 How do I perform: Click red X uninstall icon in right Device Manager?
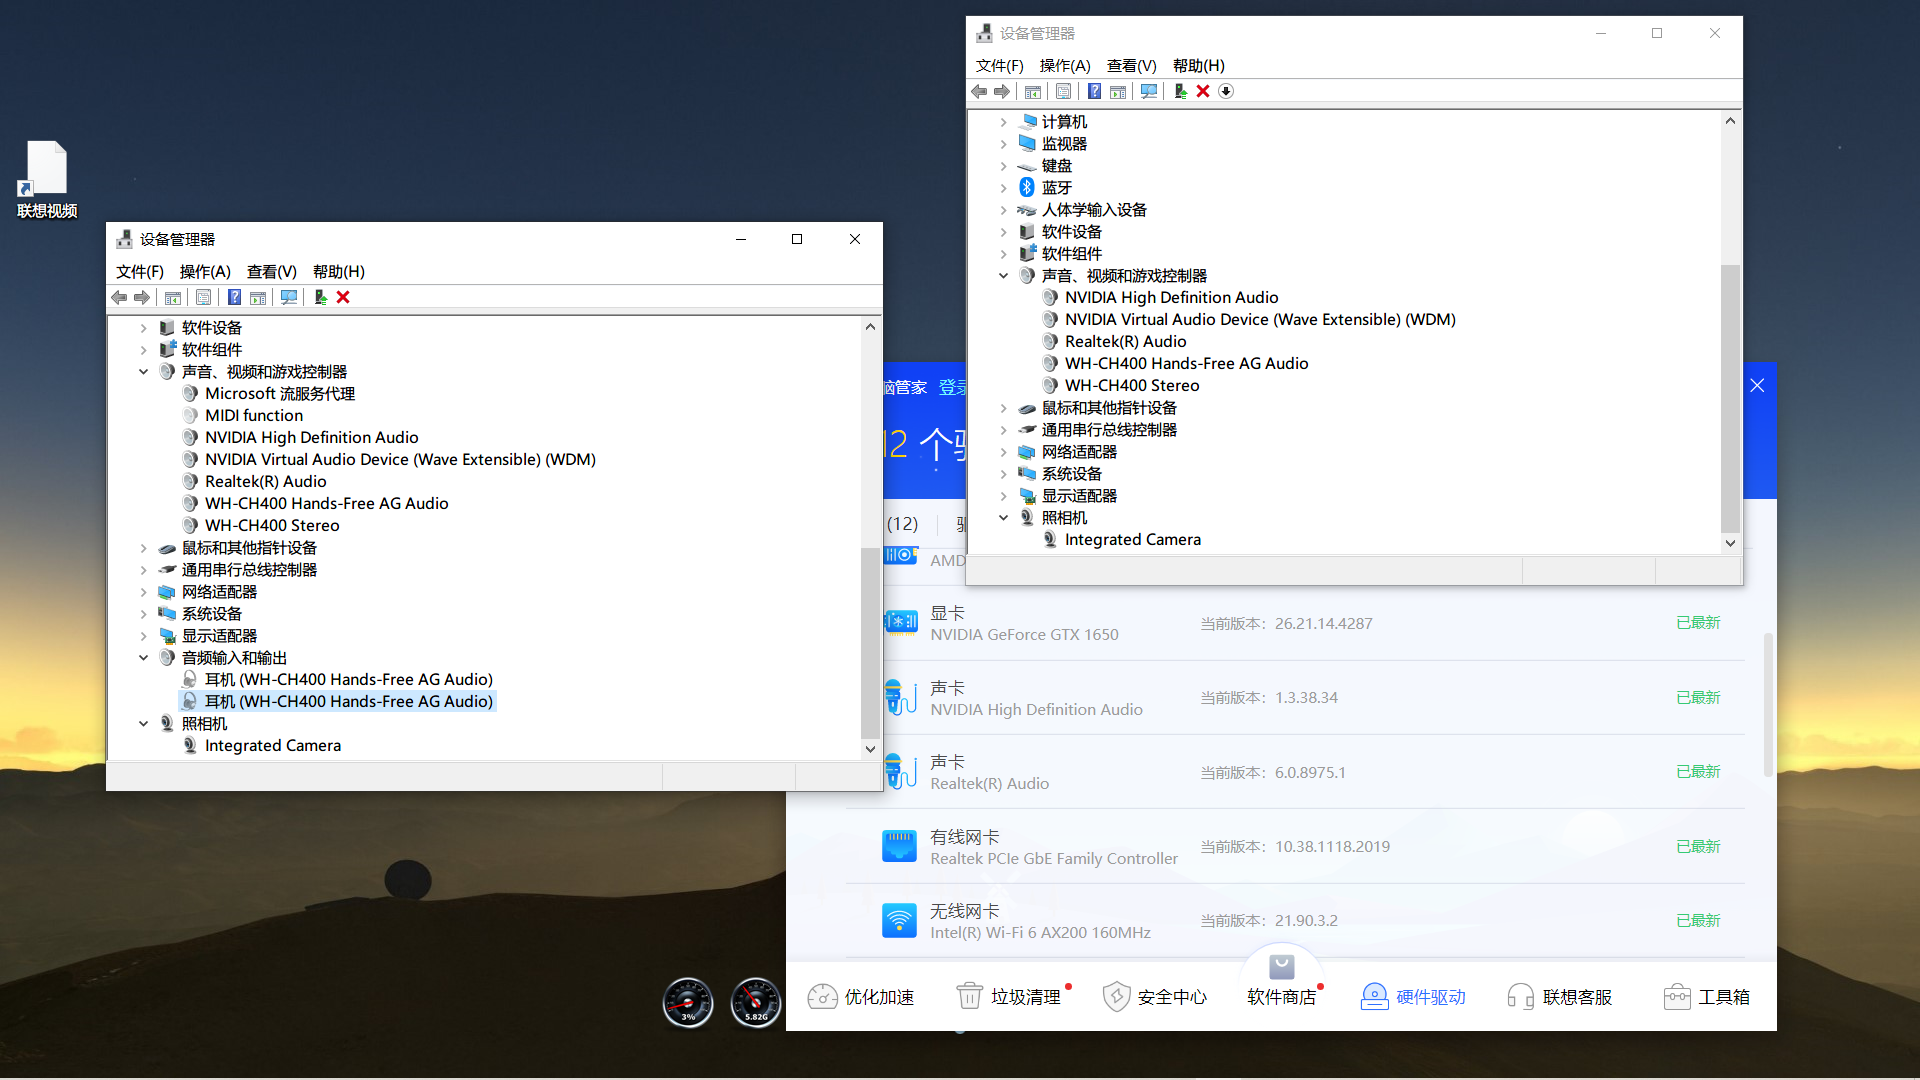[1203, 91]
